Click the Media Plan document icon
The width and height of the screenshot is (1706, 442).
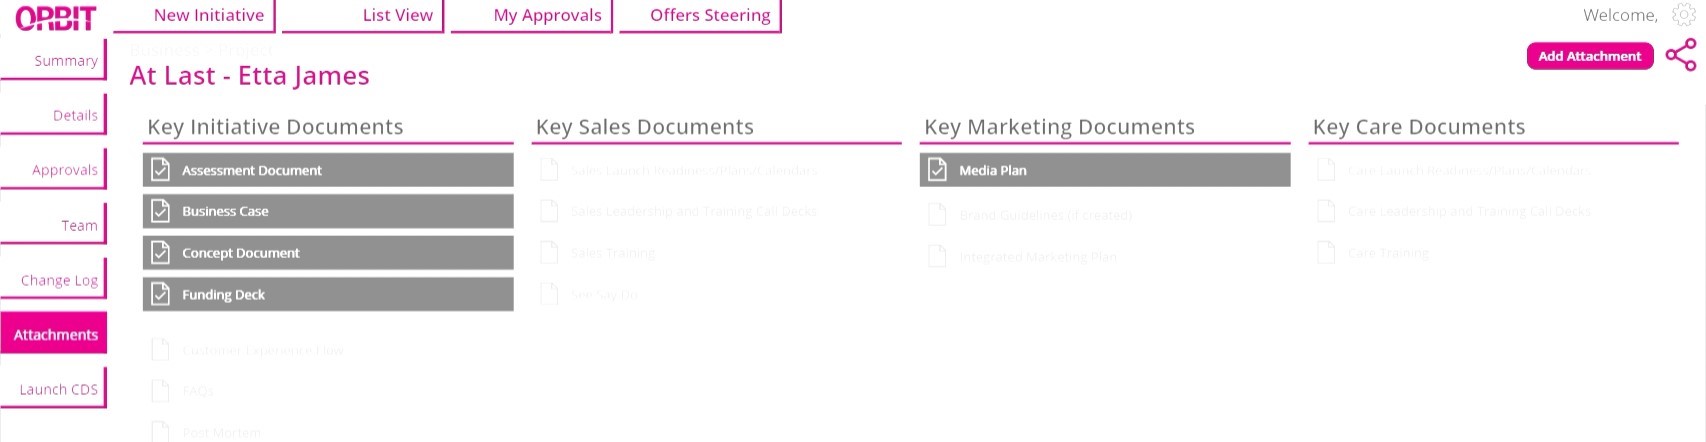tap(937, 170)
